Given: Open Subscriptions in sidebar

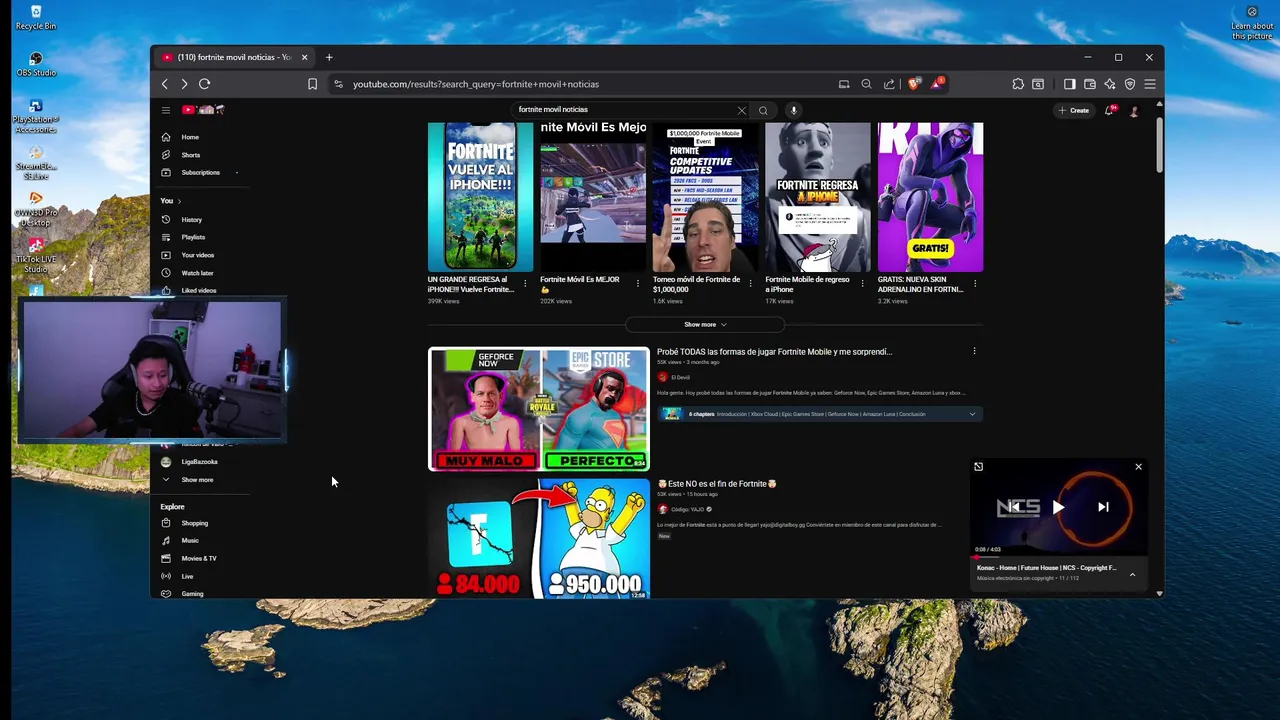Looking at the screenshot, I should 200,172.
